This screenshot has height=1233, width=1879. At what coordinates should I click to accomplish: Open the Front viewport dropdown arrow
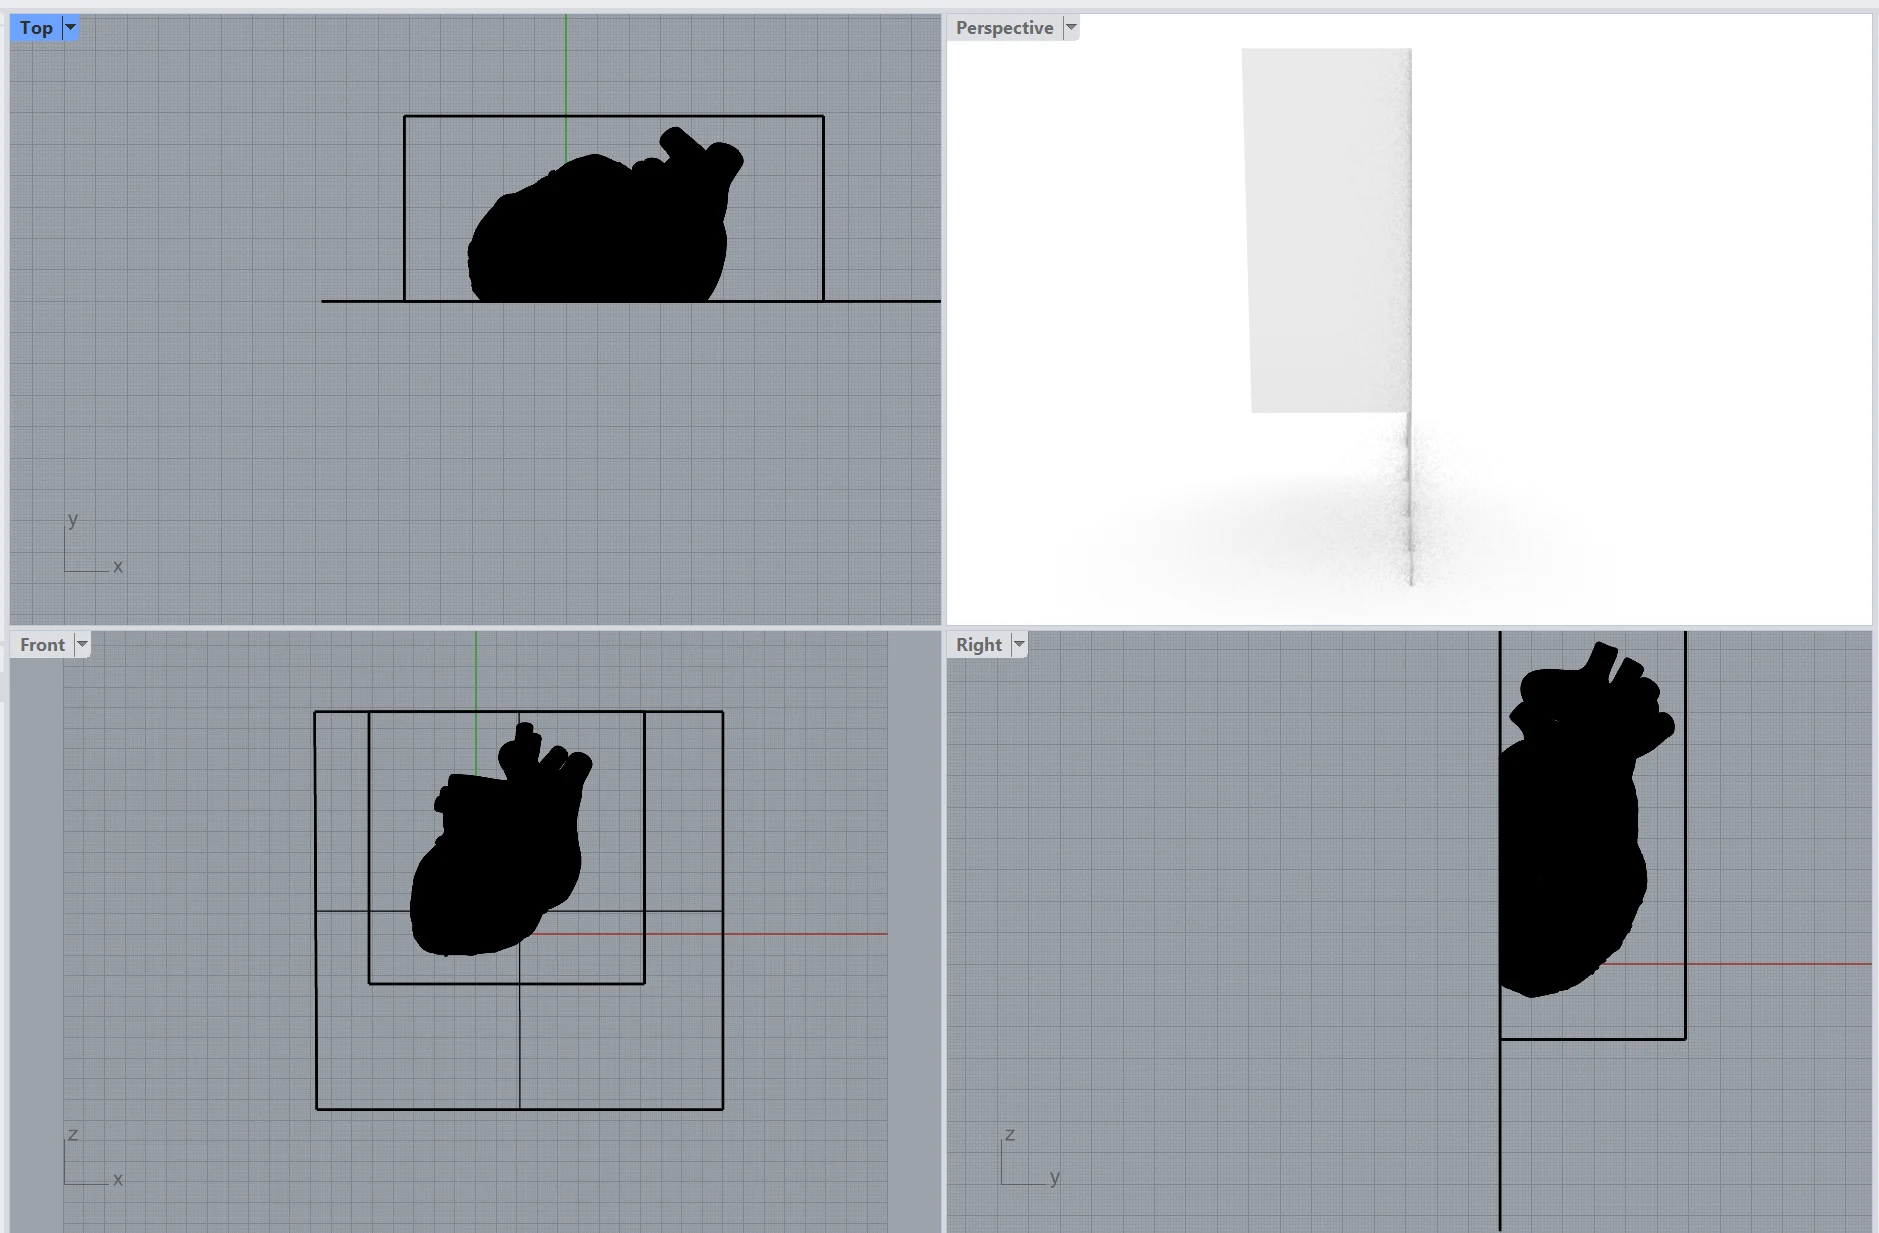coord(82,645)
